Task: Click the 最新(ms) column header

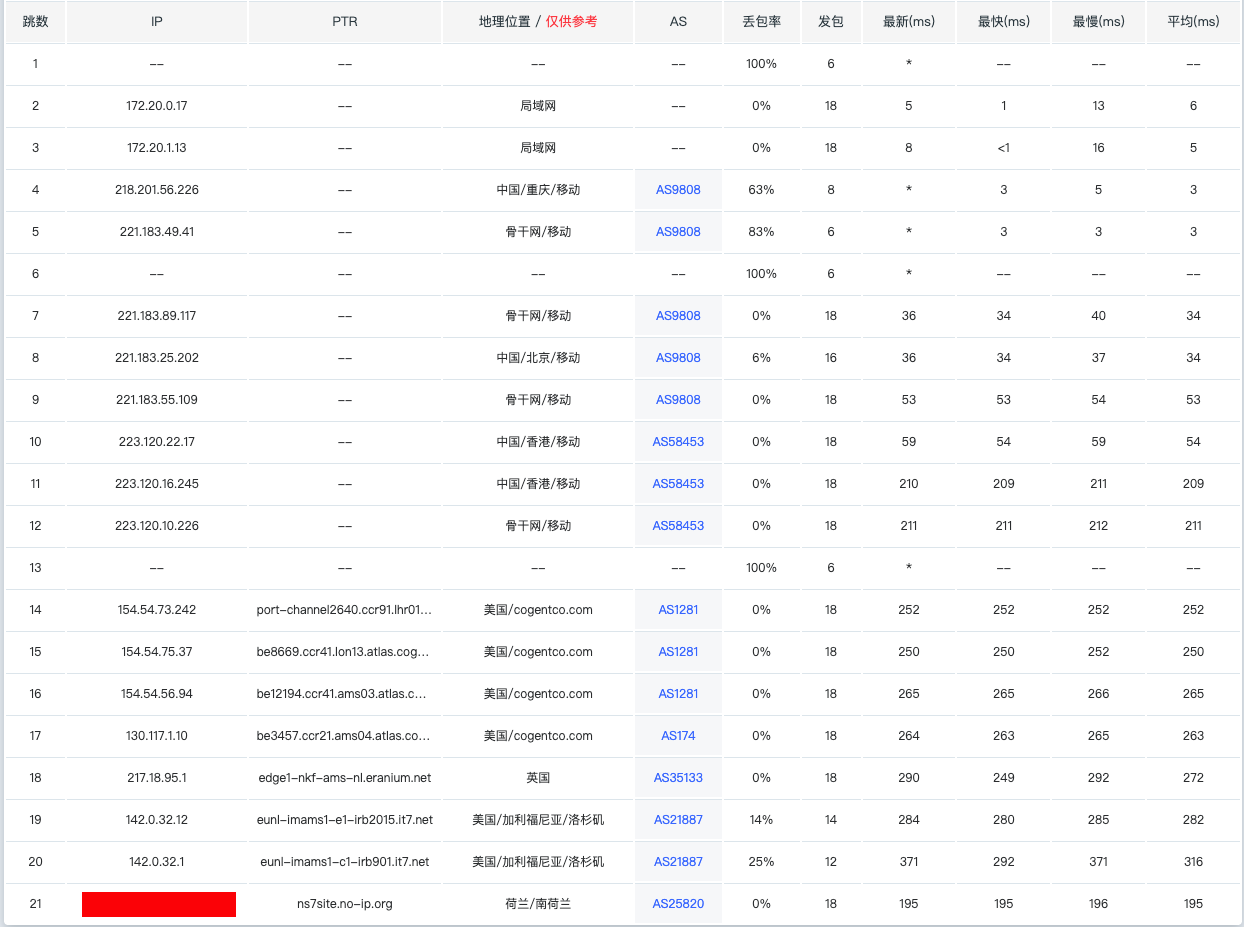Action: click(909, 22)
